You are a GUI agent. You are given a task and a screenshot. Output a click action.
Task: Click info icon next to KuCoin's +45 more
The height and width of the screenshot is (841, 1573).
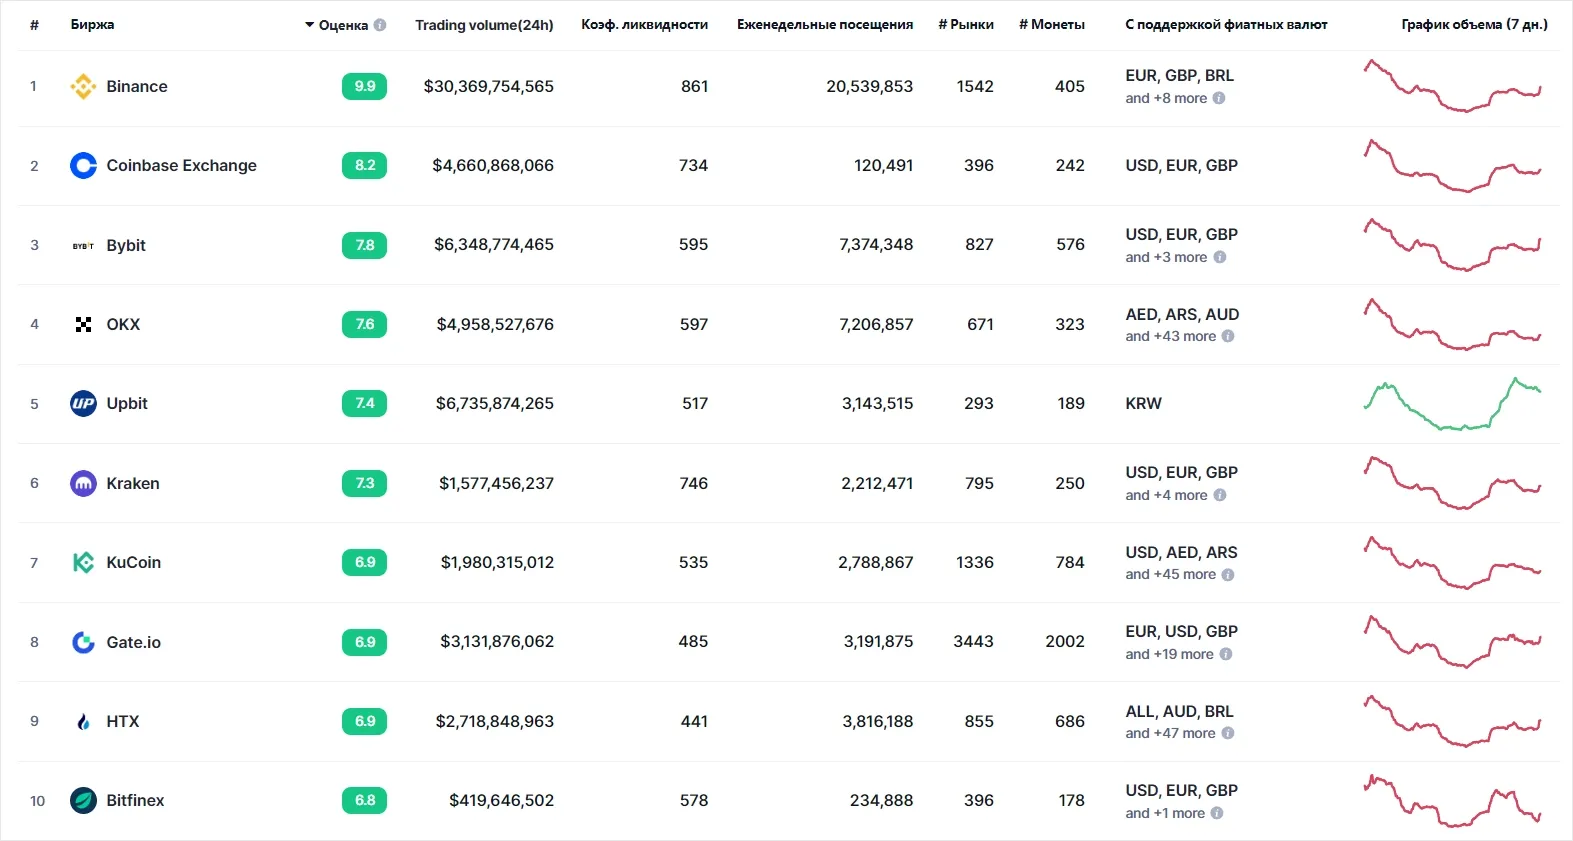coord(1228,574)
